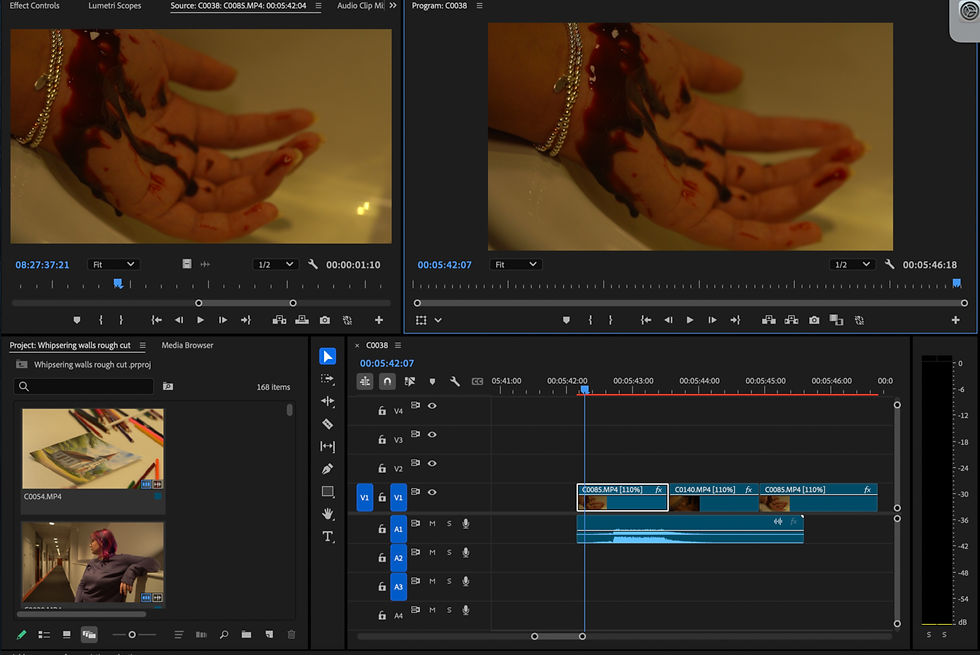Image resolution: width=980 pixels, height=655 pixels.
Task: Select C0140.MP4 clip in timeline
Action: tap(714, 497)
